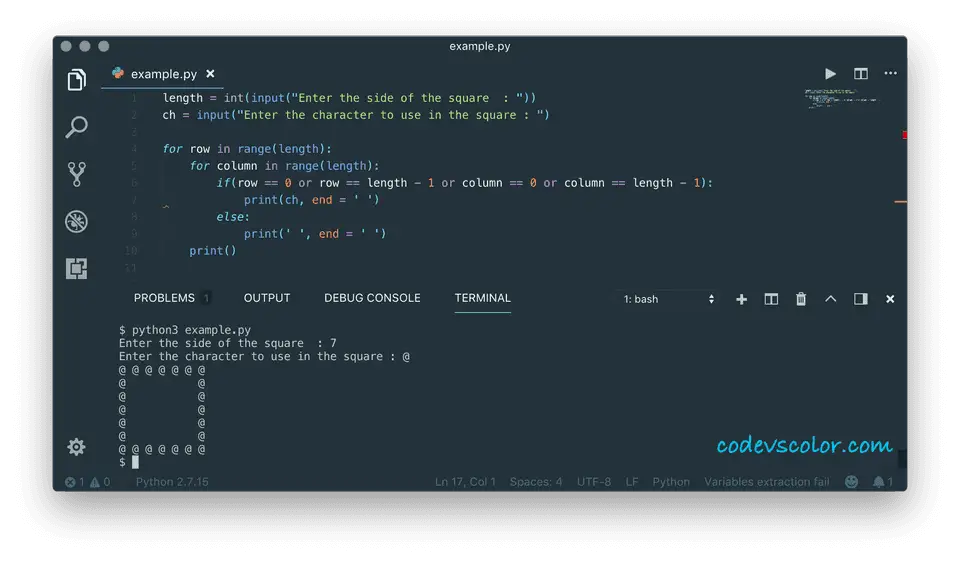Viewport: 960px width, 561px height.
Task: Click the 'for row in range(length)' line
Action: (247, 149)
